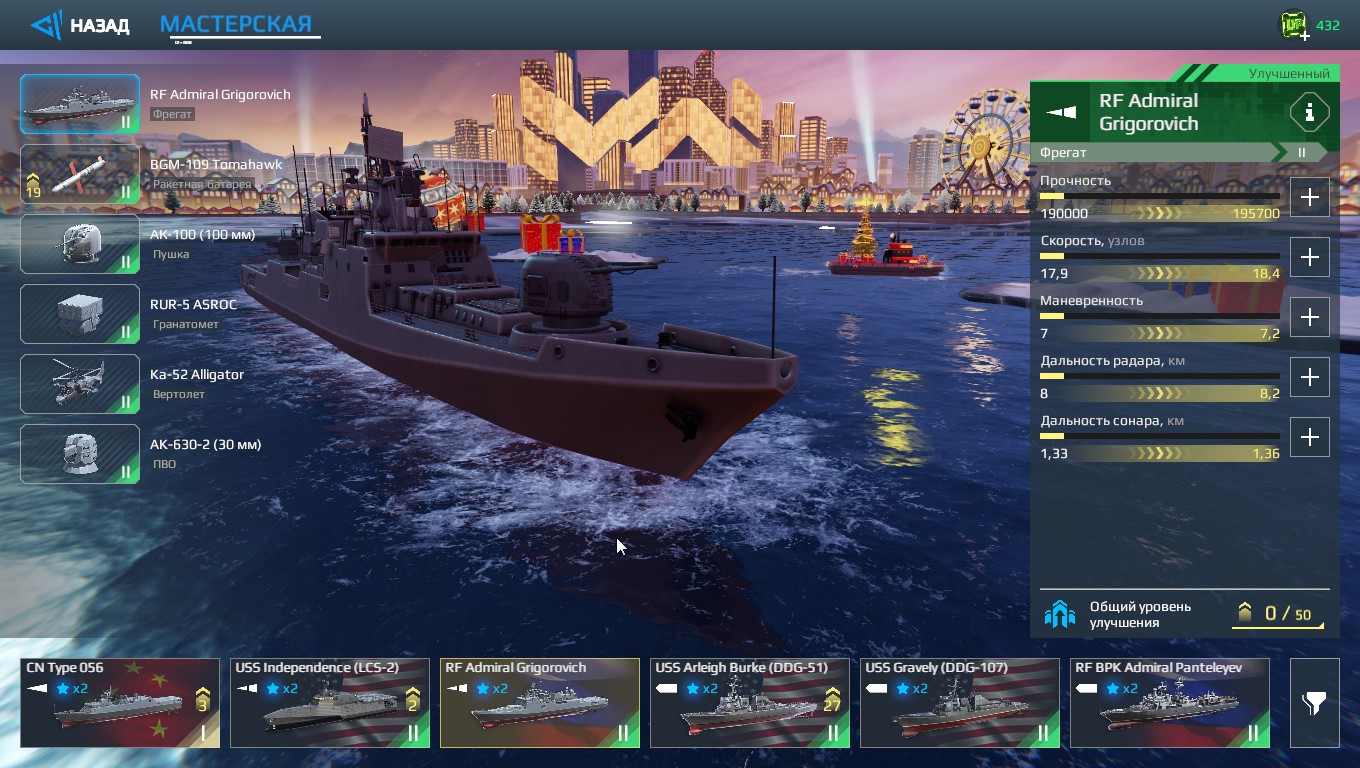Viewport: 1360px width, 768px height.
Task: Click the Прочность progress bar
Action: [1160, 196]
